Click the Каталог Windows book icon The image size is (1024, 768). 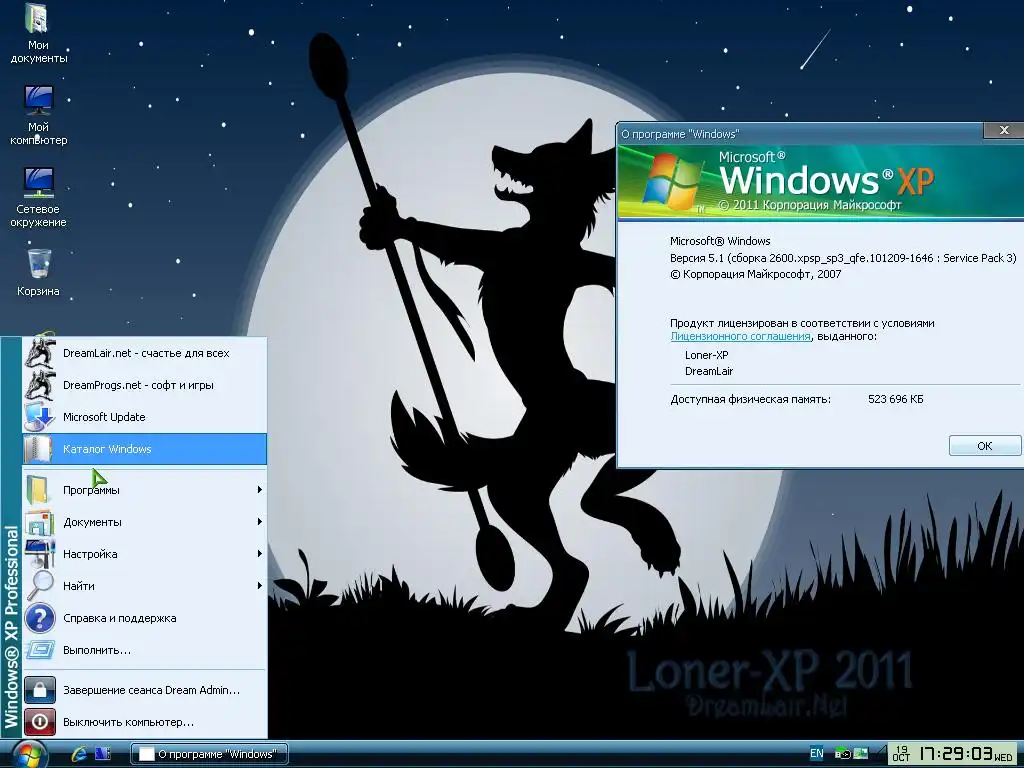(38, 449)
